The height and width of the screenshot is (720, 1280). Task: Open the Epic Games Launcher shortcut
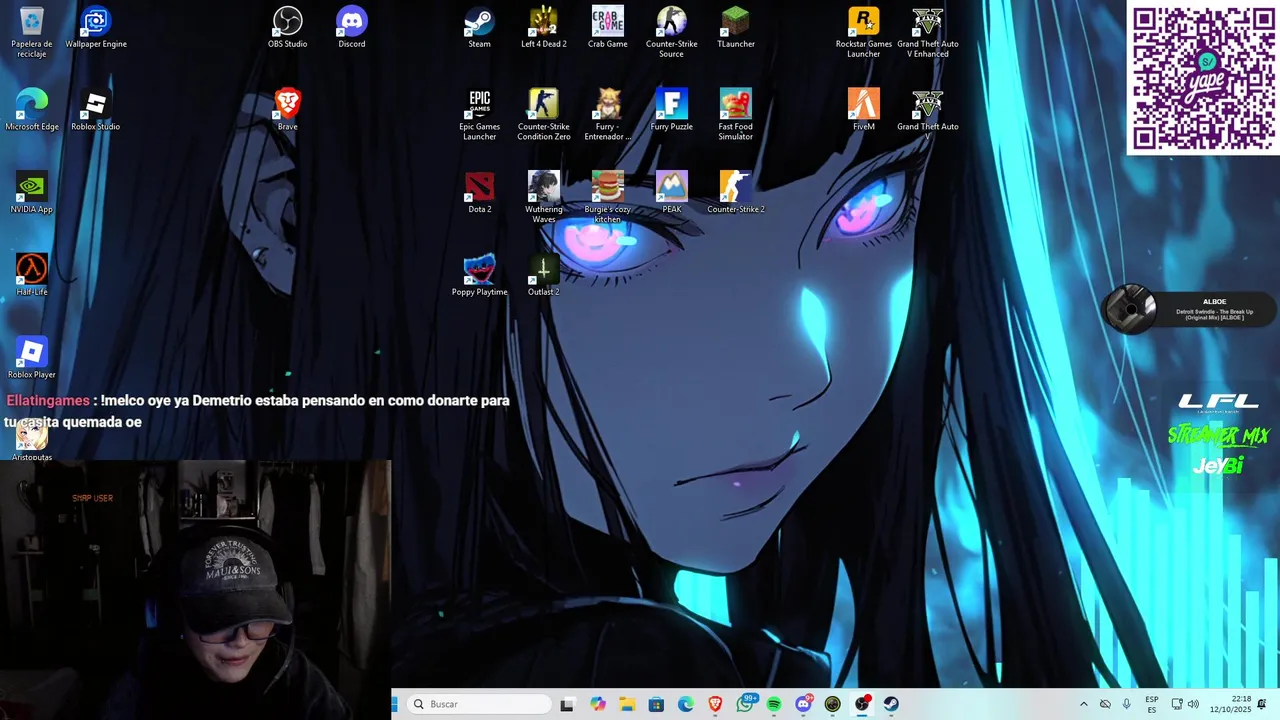(x=480, y=115)
